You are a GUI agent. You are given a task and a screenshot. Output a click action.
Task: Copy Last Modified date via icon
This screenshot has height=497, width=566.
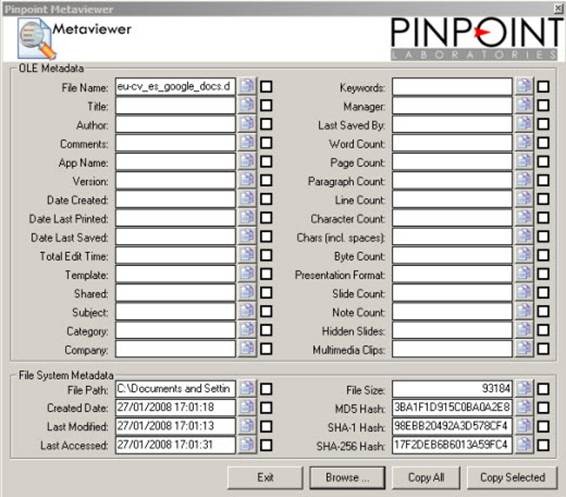point(247,427)
